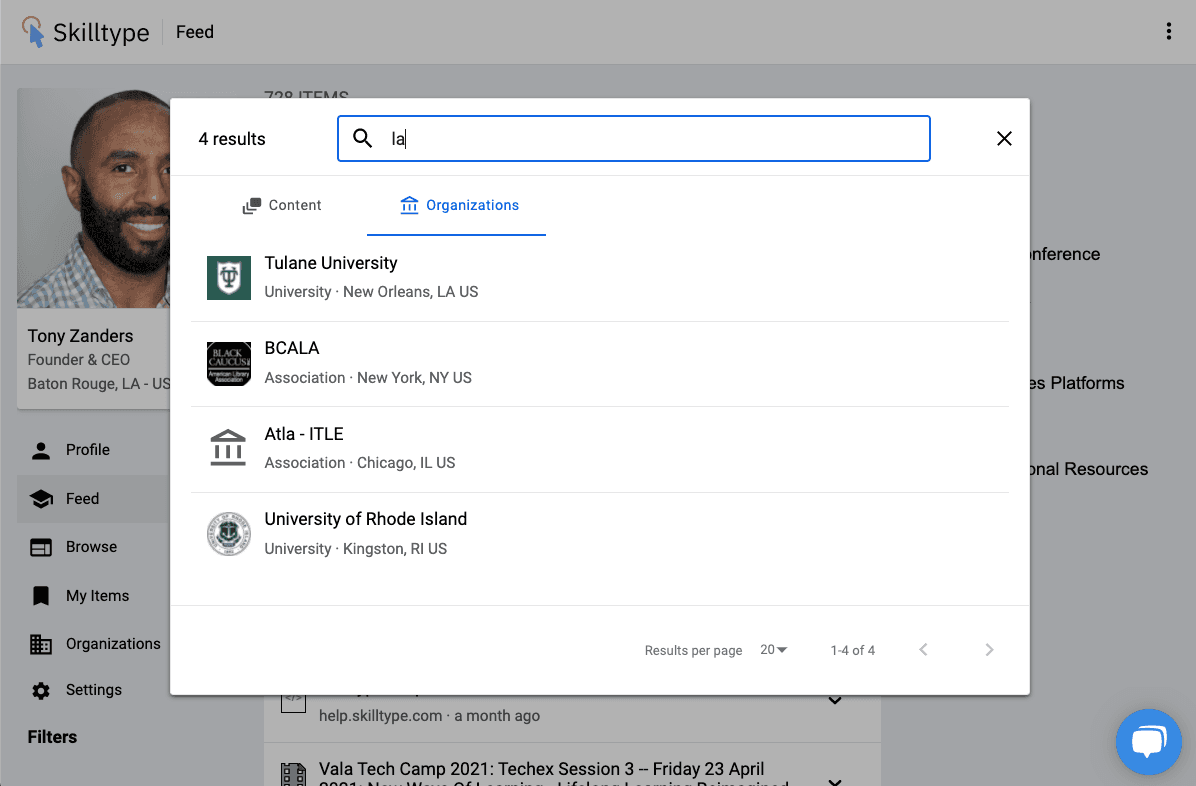Open University of Rhode Island result
Screen dimensions: 1196x786
pos(600,534)
